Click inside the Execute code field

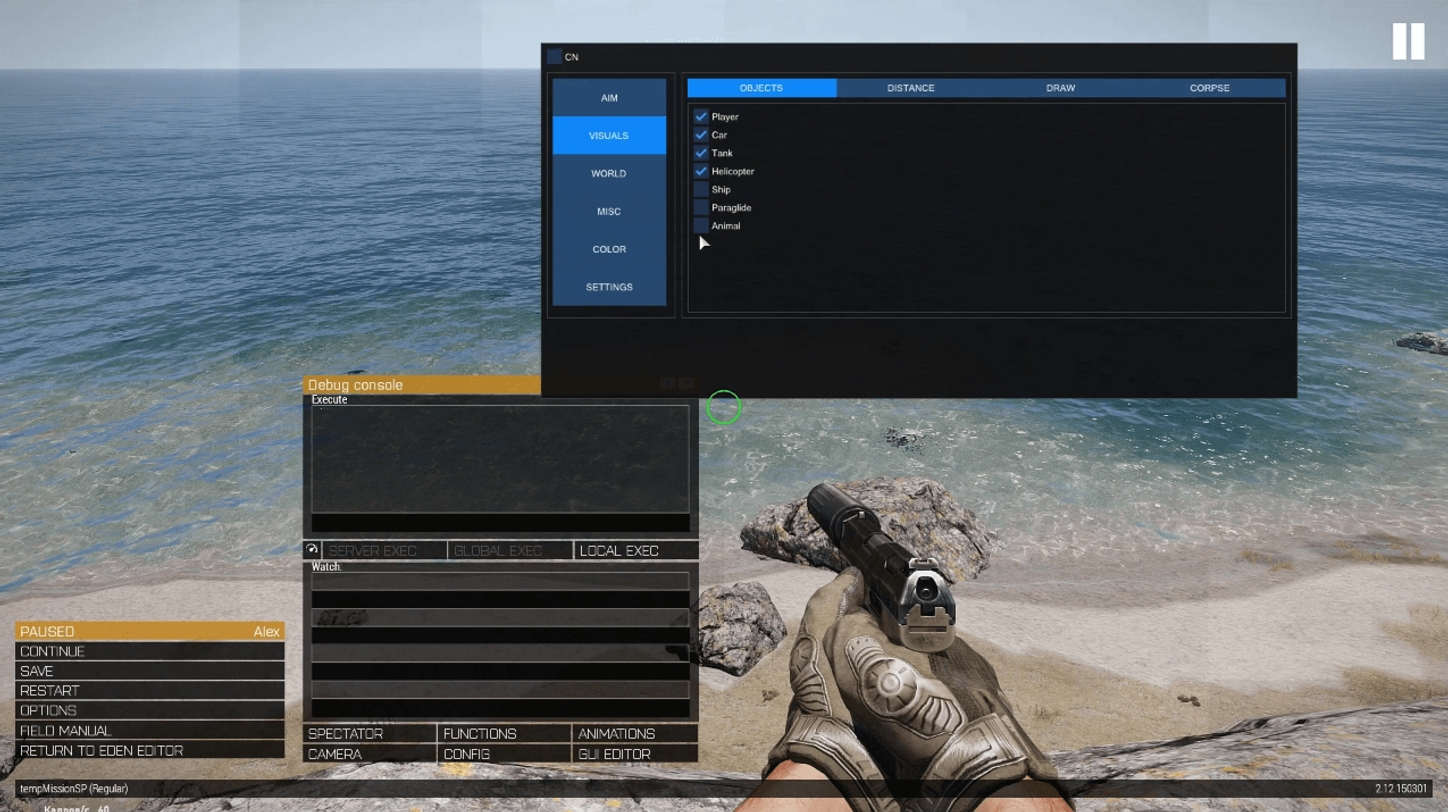(500, 458)
